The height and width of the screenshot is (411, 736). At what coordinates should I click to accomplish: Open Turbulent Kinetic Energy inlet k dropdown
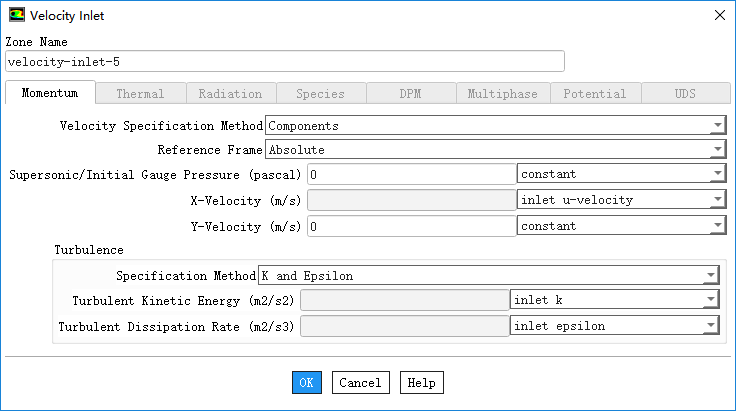(614, 300)
